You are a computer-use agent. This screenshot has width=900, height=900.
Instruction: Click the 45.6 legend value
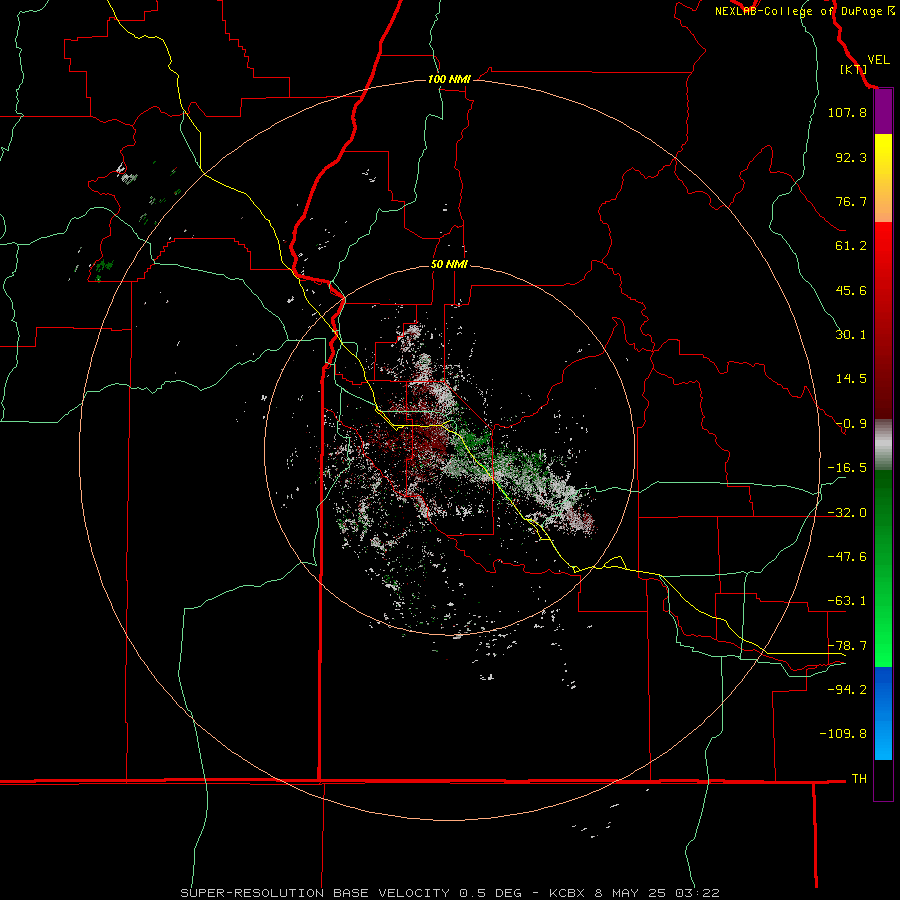[851, 290]
